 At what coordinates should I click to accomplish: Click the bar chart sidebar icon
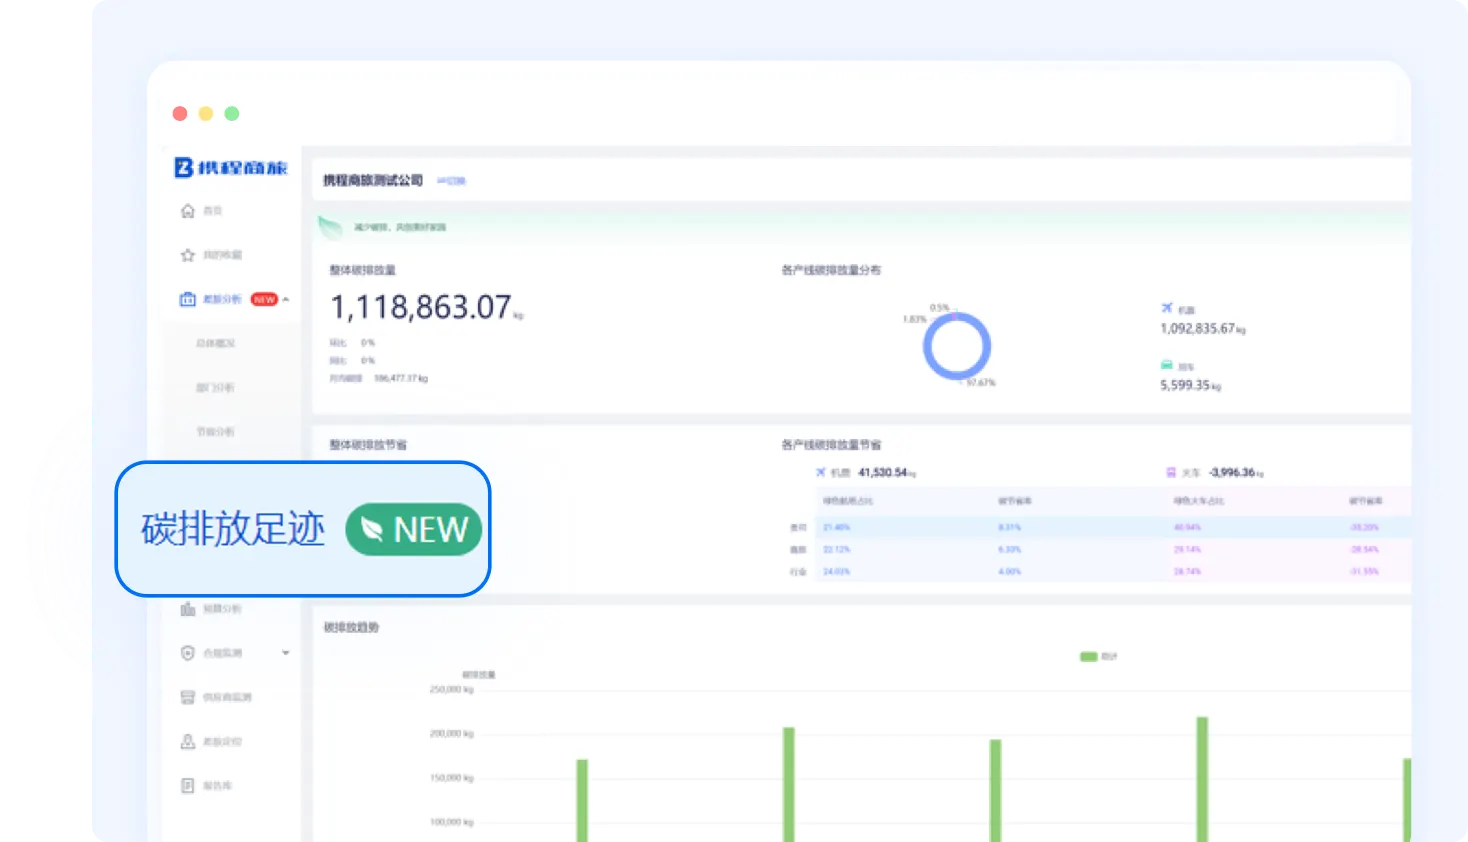[x=187, y=609]
